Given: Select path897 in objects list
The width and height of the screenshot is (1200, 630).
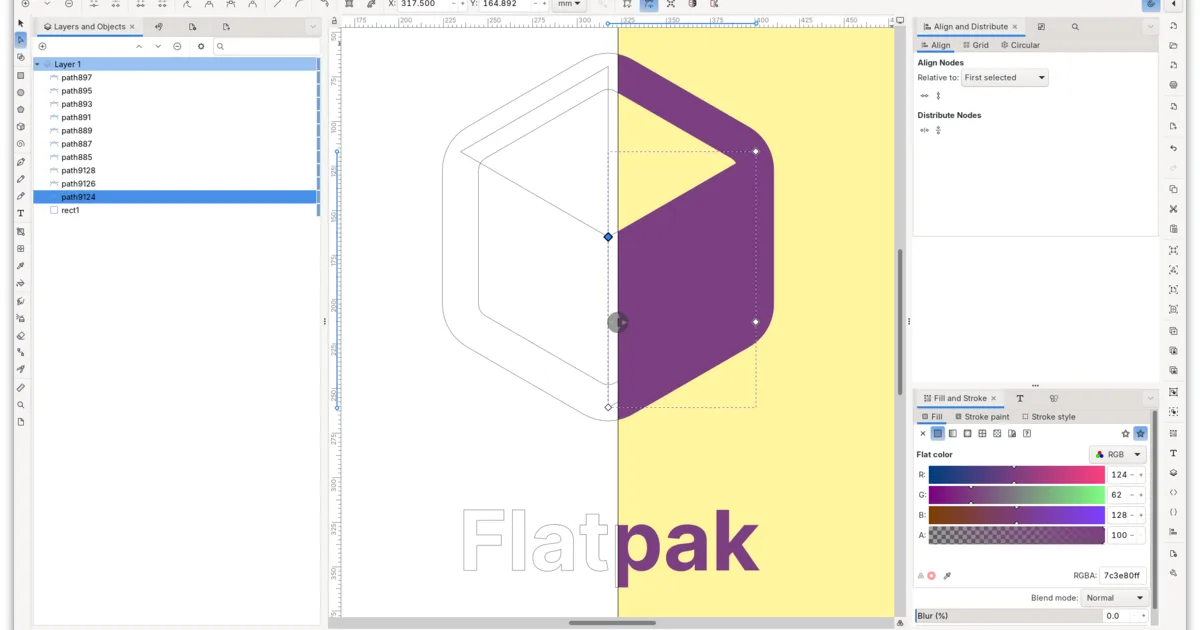Looking at the screenshot, I should coord(77,77).
